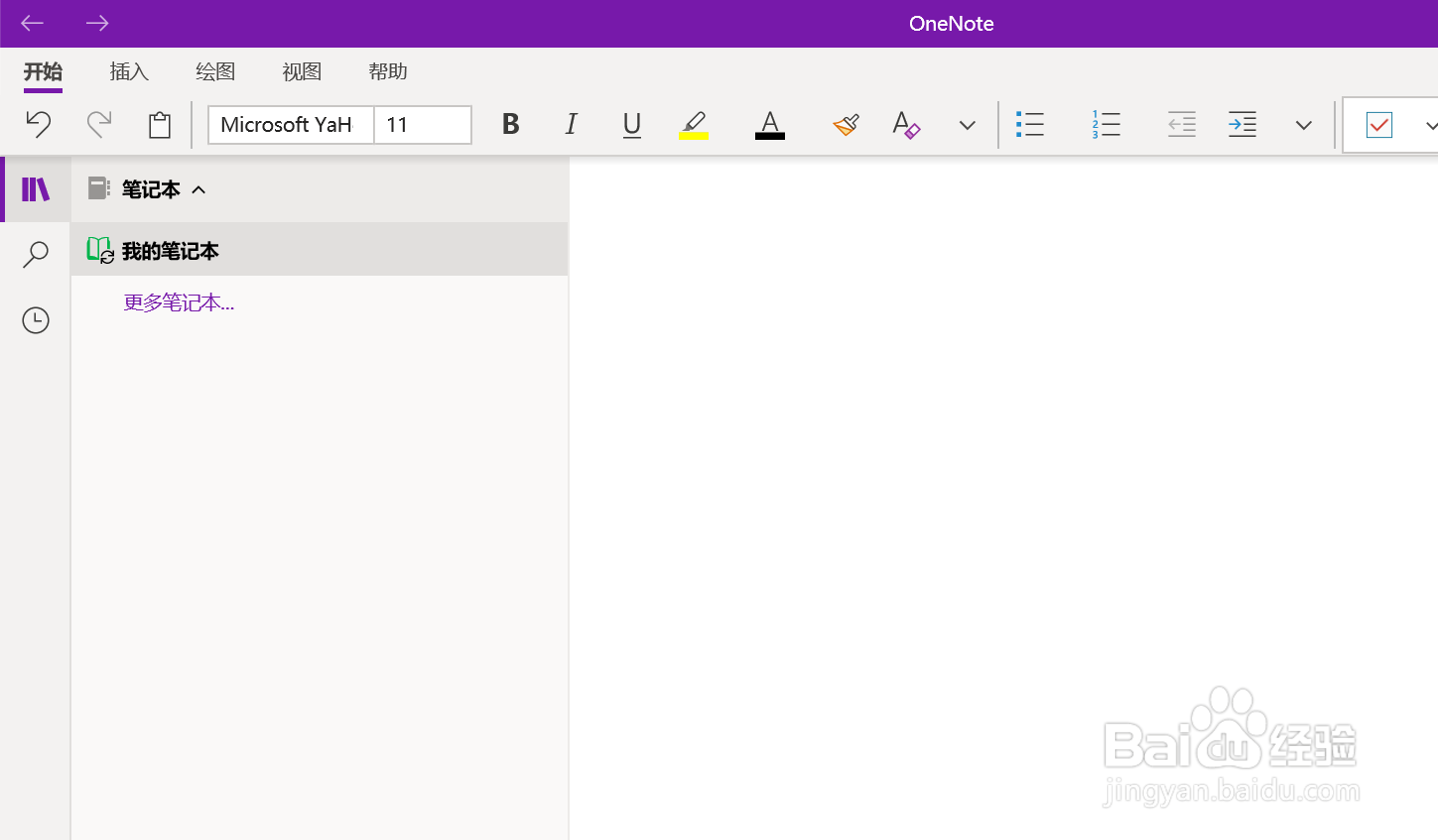Select the format painter brush
This screenshot has height=840, width=1438.
pos(846,125)
